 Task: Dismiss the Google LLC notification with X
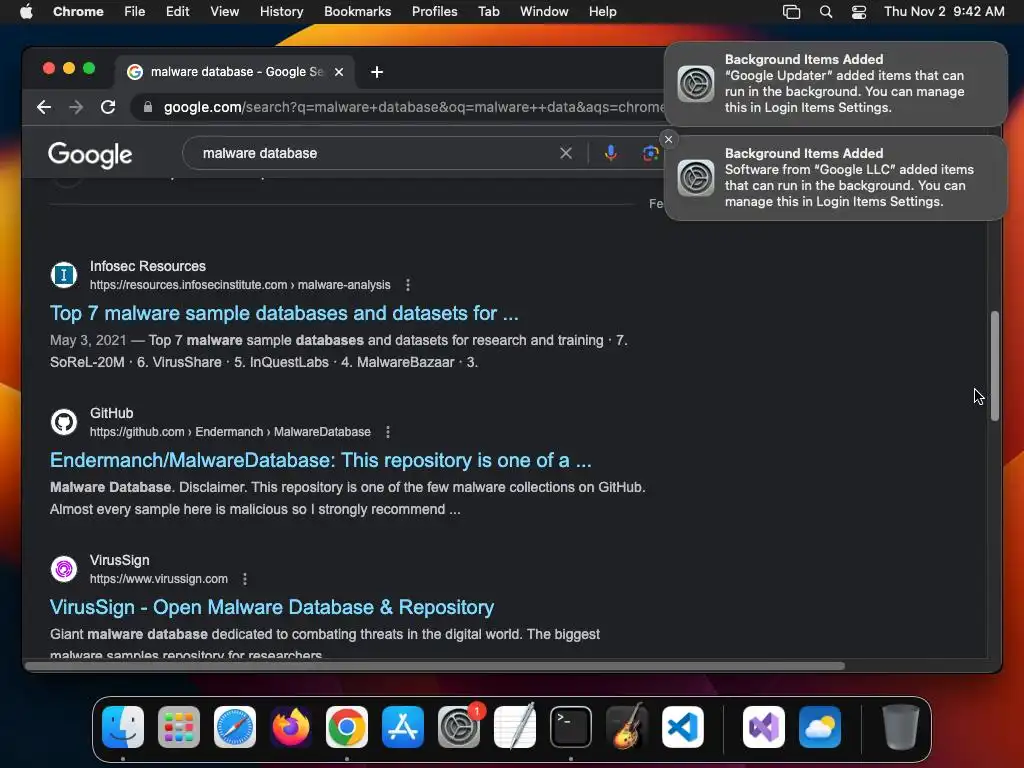(668, 139)
